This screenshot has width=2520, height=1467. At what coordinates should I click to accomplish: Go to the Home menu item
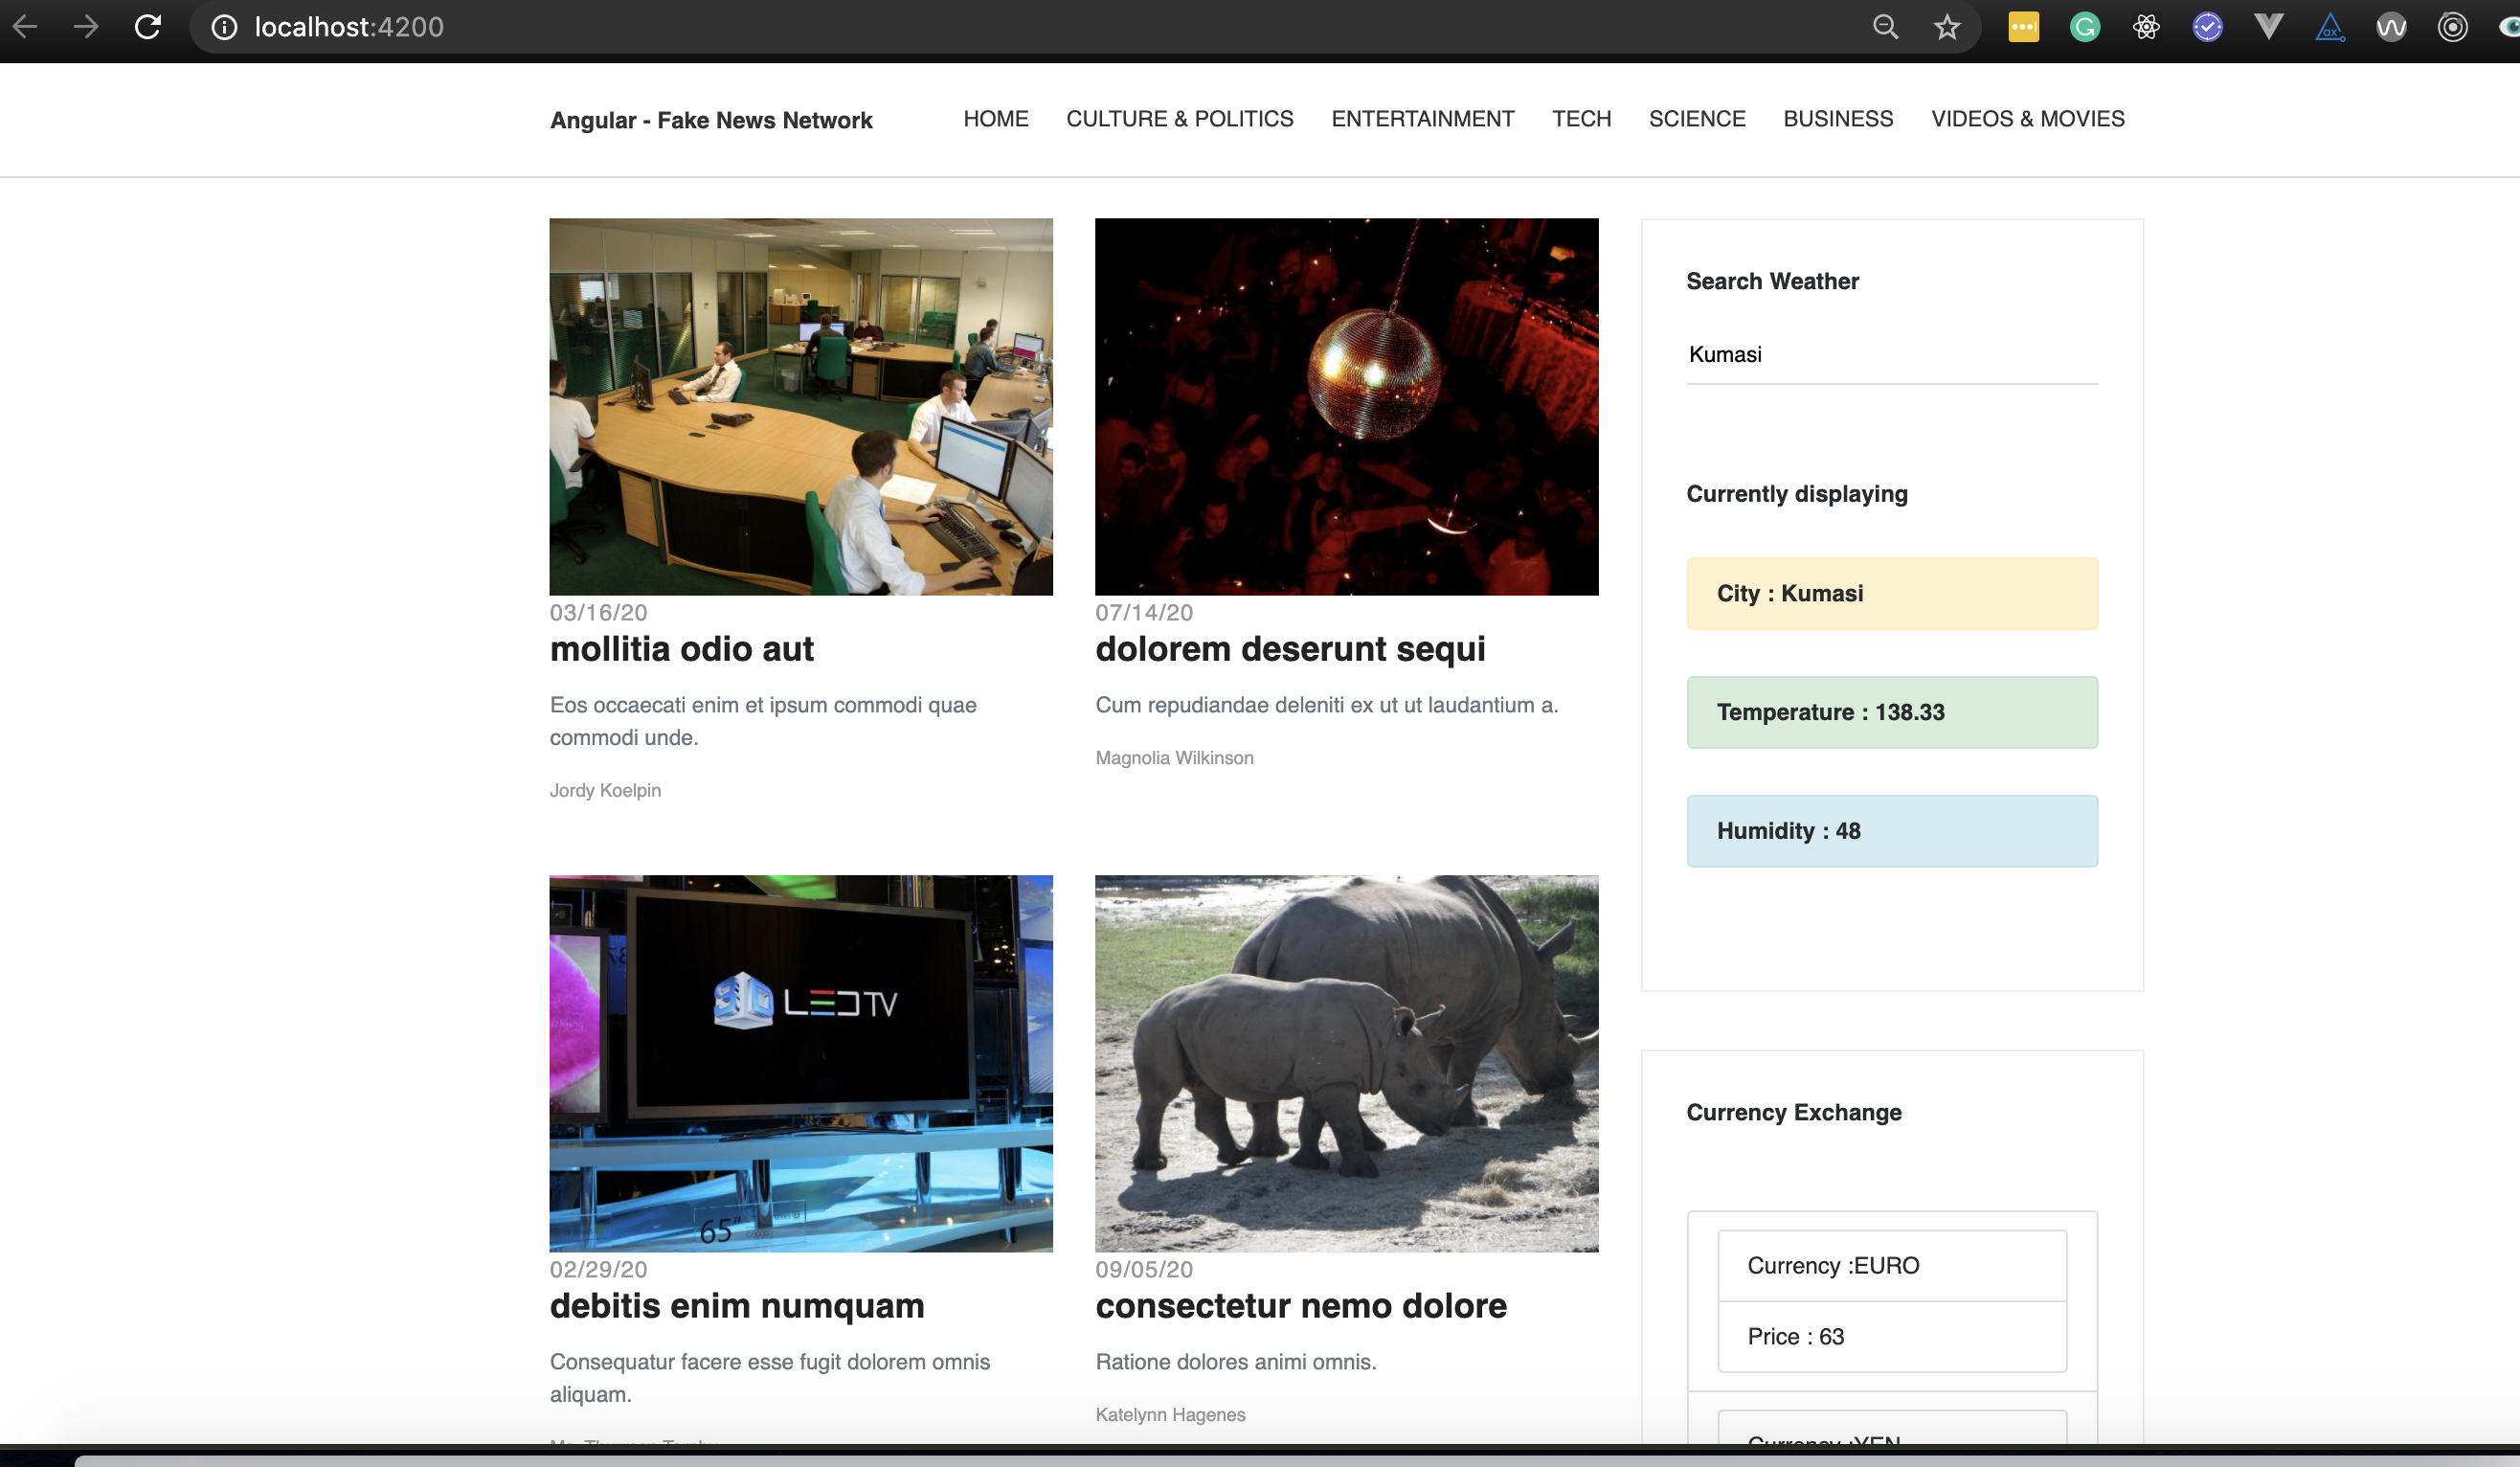[995, 119]
